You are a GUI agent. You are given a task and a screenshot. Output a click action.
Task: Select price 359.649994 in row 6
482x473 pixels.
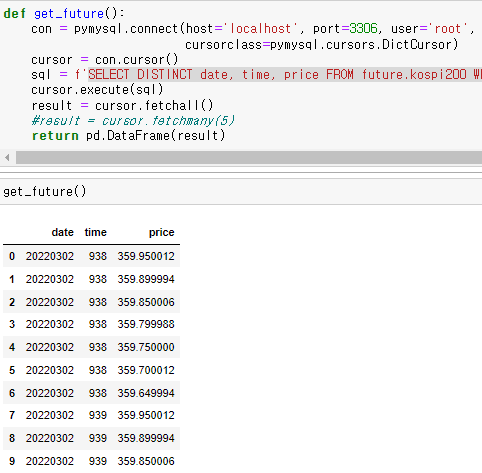(146, 393)
